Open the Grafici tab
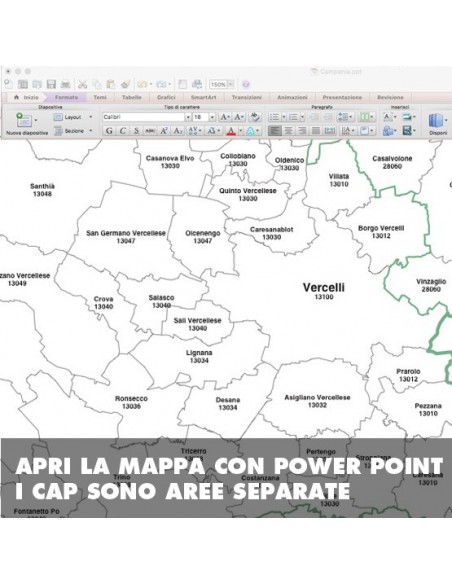 click(166, 98)
